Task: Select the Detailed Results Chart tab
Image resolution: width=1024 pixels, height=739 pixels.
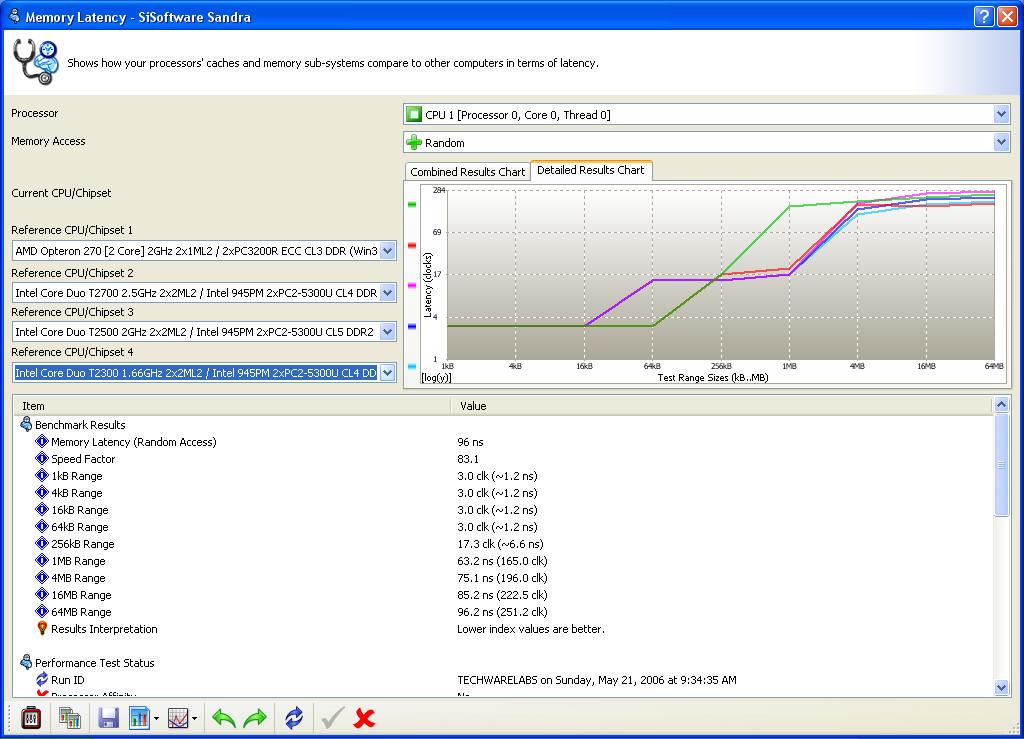Action: (590, 170)
